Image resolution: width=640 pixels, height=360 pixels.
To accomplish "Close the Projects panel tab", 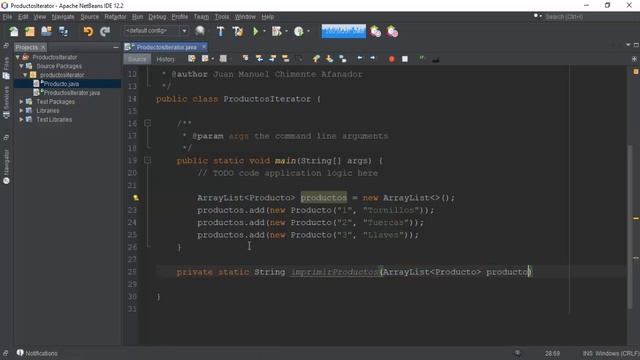I will click(x=43, y=48).
